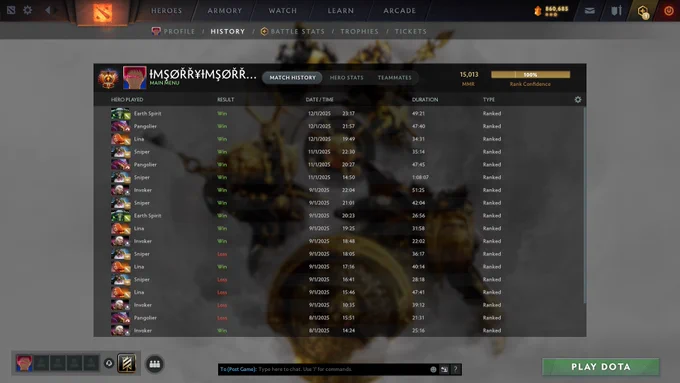Click the 15,013 MMR value
Viewport: 680px width, 383px height.
tap(469, 75)
